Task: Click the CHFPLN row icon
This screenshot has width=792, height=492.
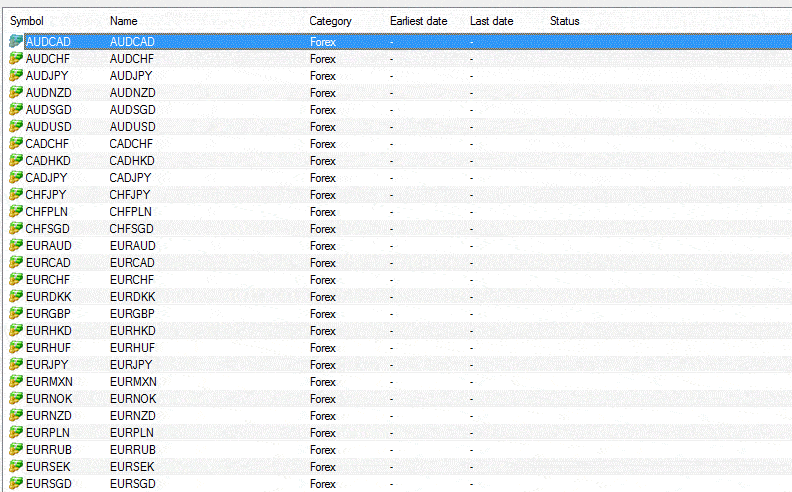Action: 16,212
